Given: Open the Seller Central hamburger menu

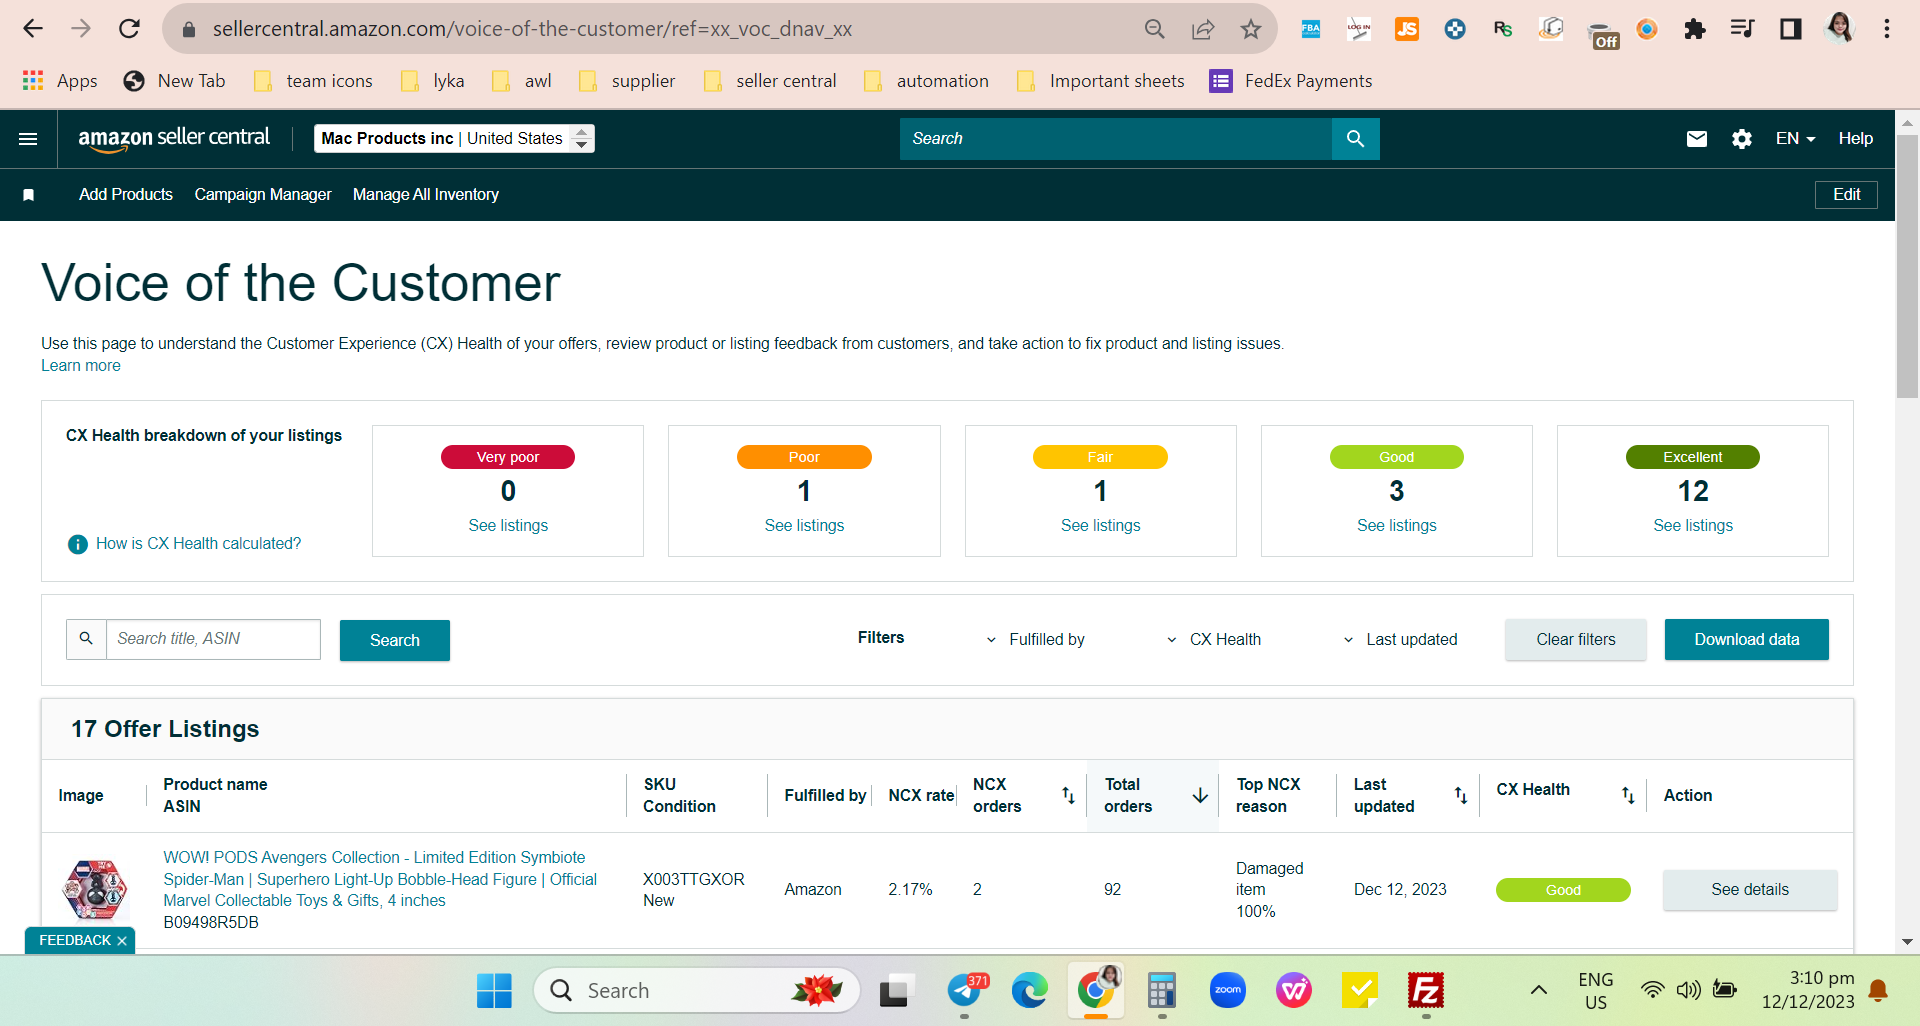Looking at the screenshot, I should (x=28, y=139).
